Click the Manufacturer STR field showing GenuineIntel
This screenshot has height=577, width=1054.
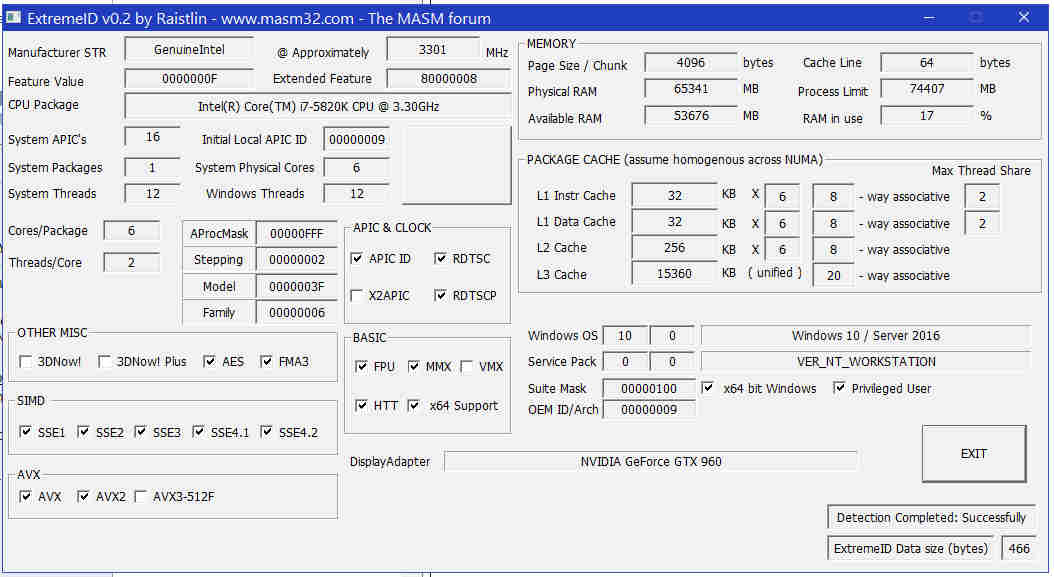[x=189, y=50]
